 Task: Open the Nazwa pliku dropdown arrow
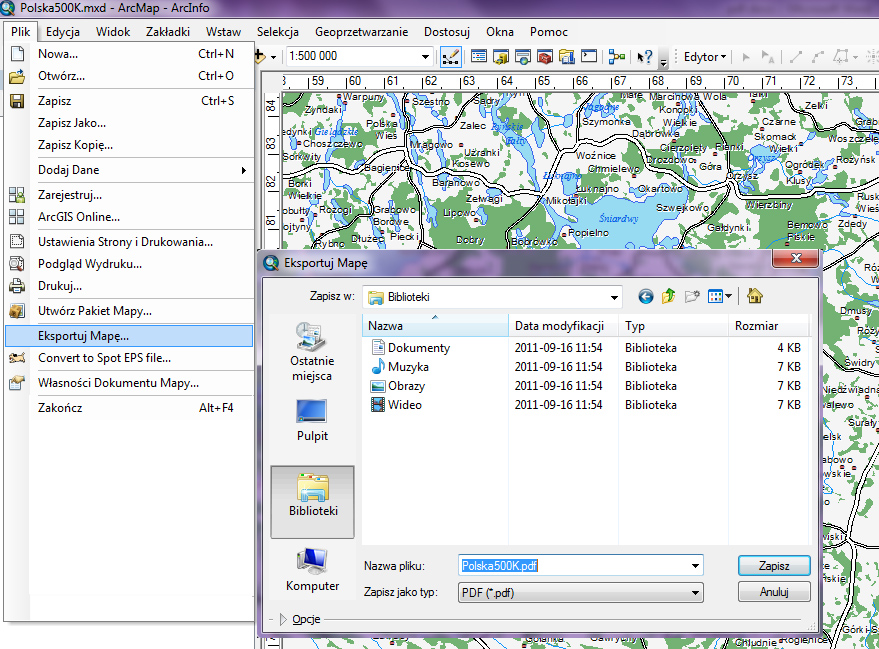pos(695,566)
